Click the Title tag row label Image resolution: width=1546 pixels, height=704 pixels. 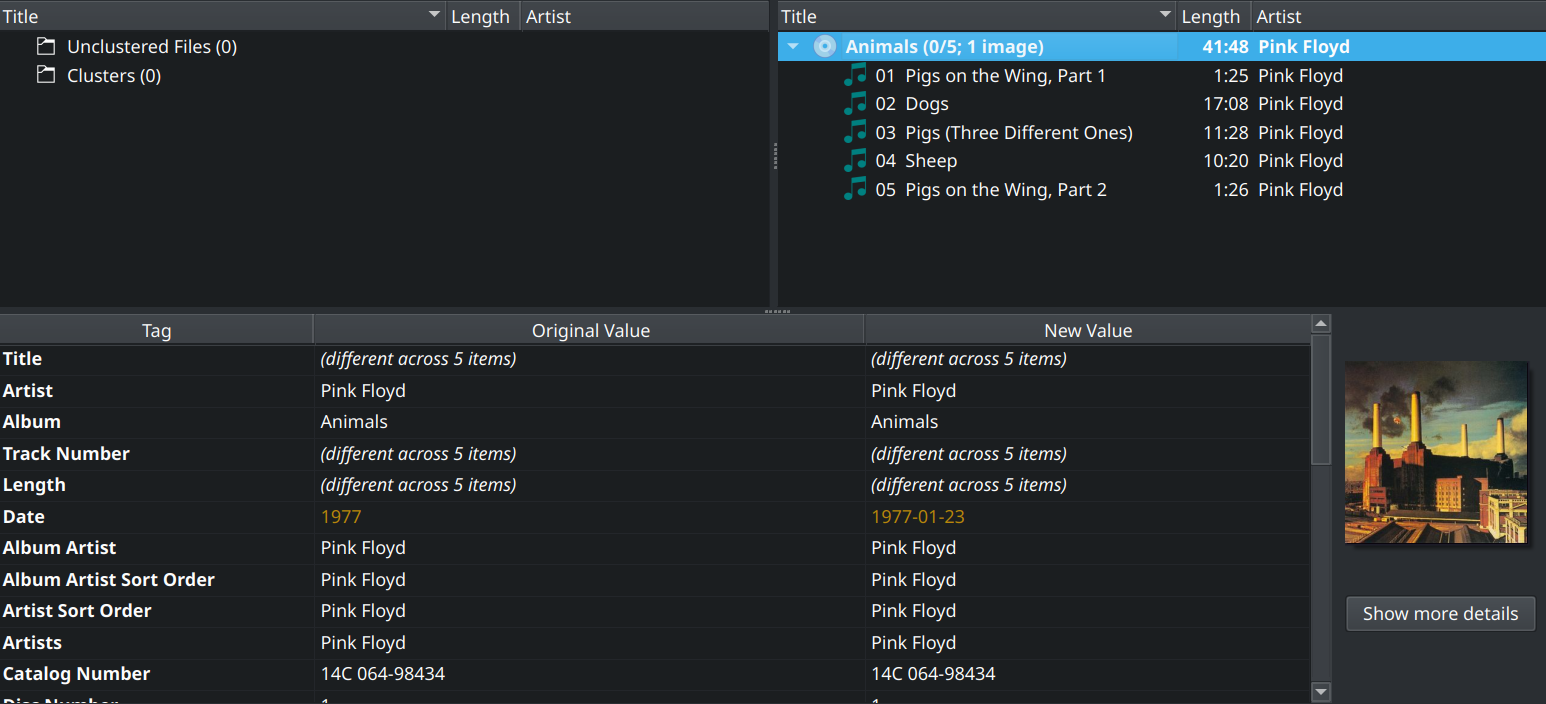click(x=22, y=358)
